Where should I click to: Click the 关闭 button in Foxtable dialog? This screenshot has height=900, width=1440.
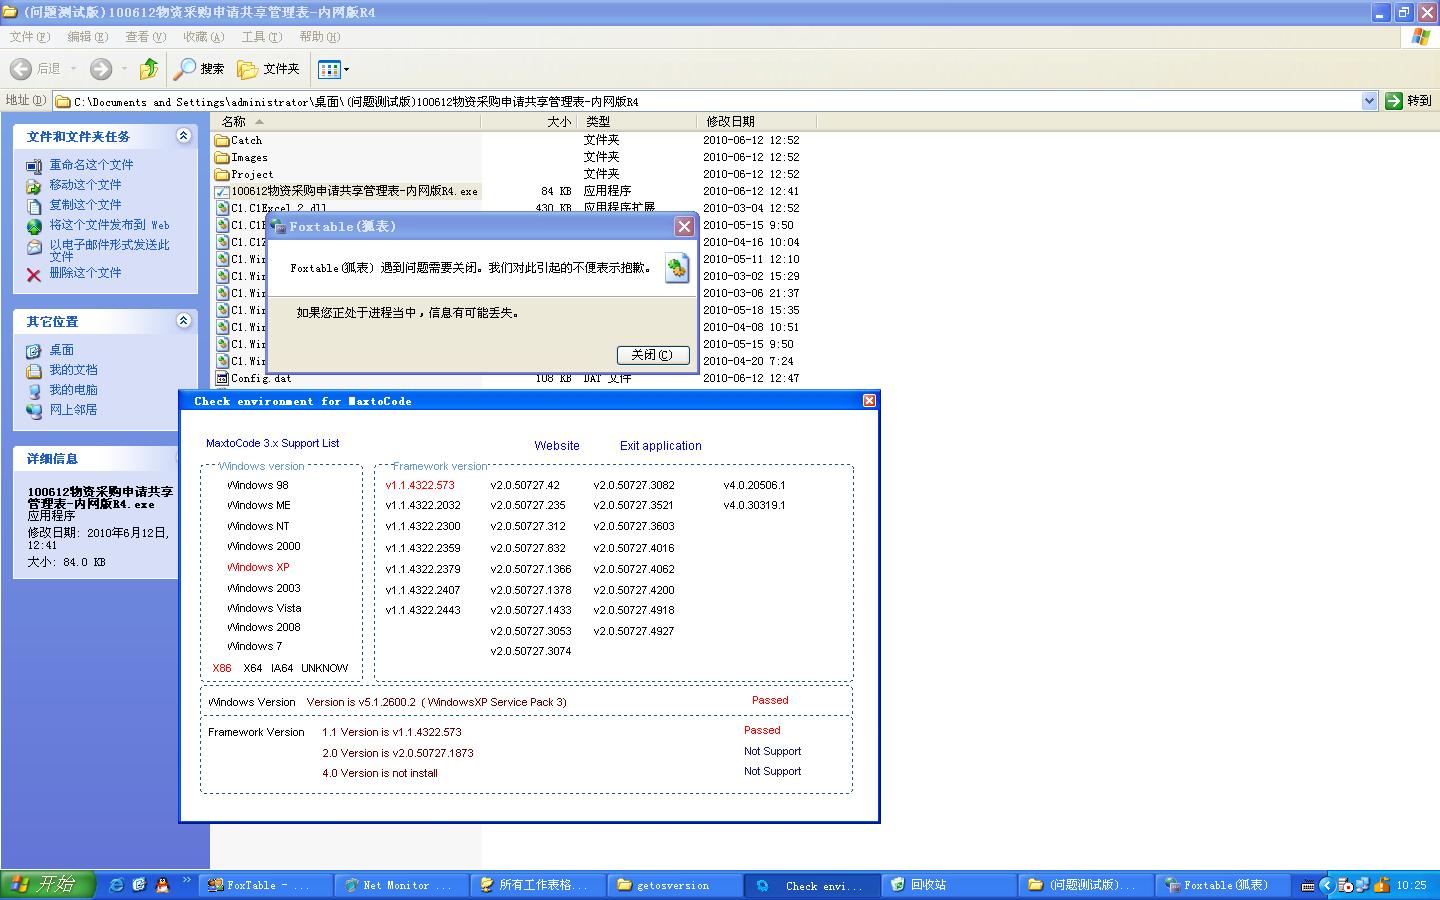[x=652, y=355]
